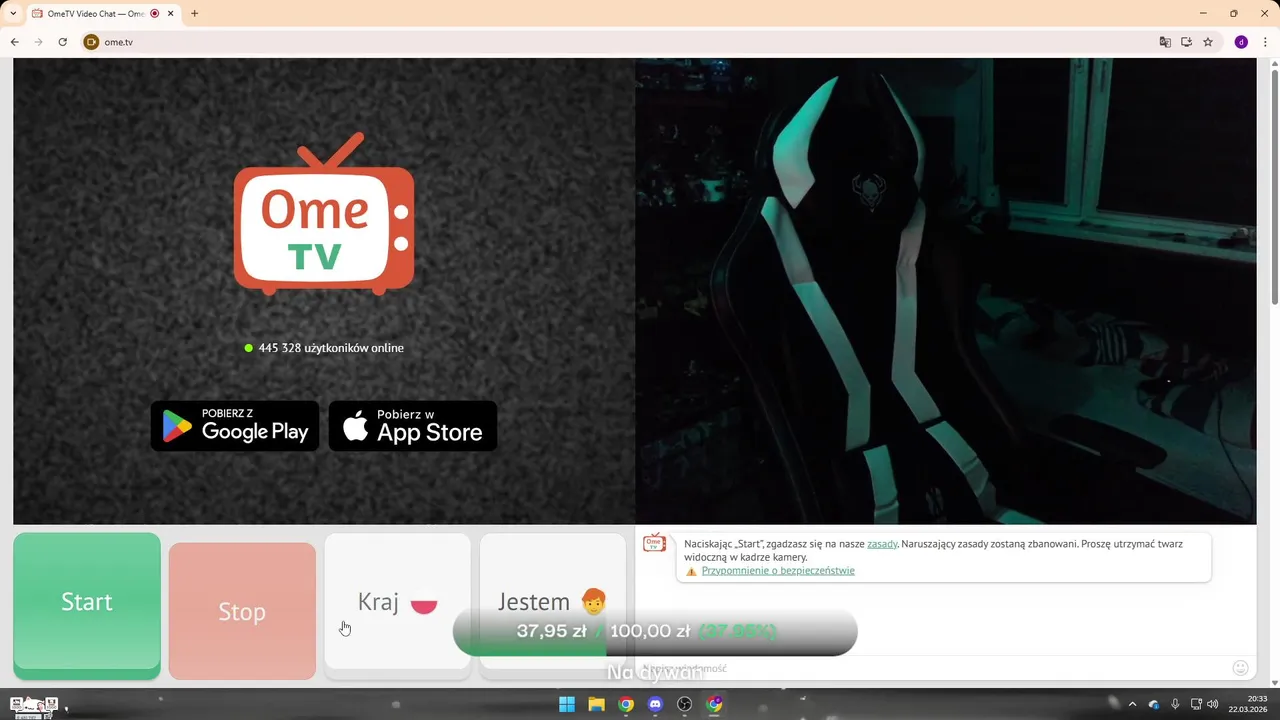
Task: Open the Chrome three-dot menu
Action: [1263, 42]
